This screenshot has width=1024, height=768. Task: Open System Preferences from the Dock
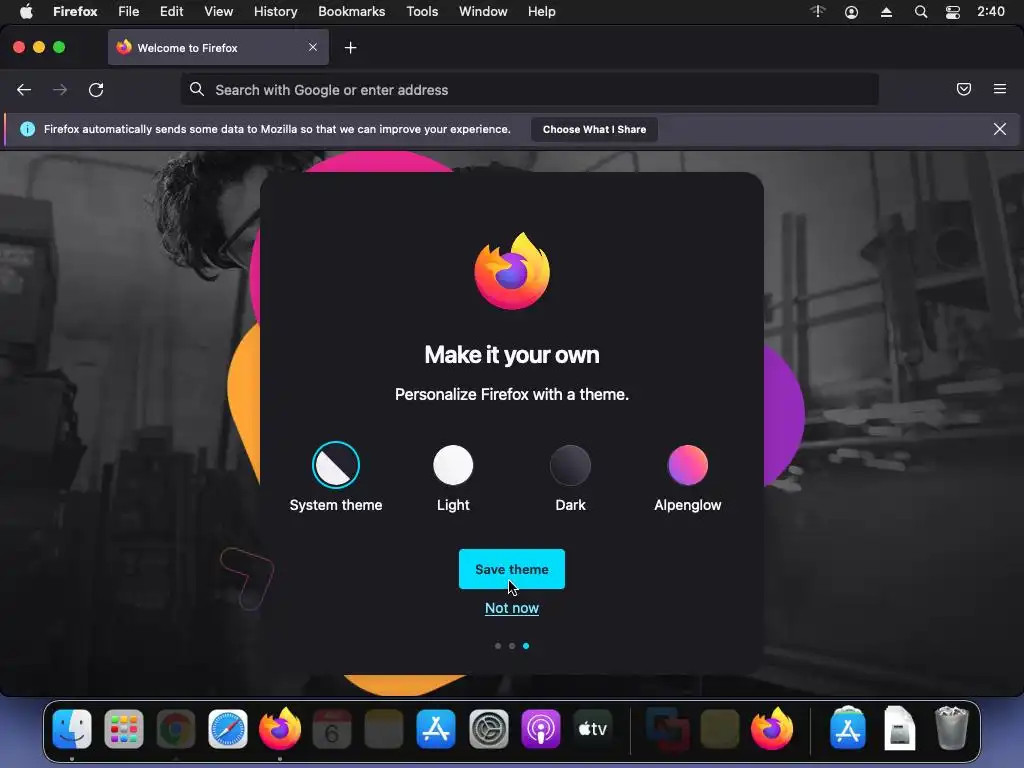pyautogui.click(x=488, y=729)
